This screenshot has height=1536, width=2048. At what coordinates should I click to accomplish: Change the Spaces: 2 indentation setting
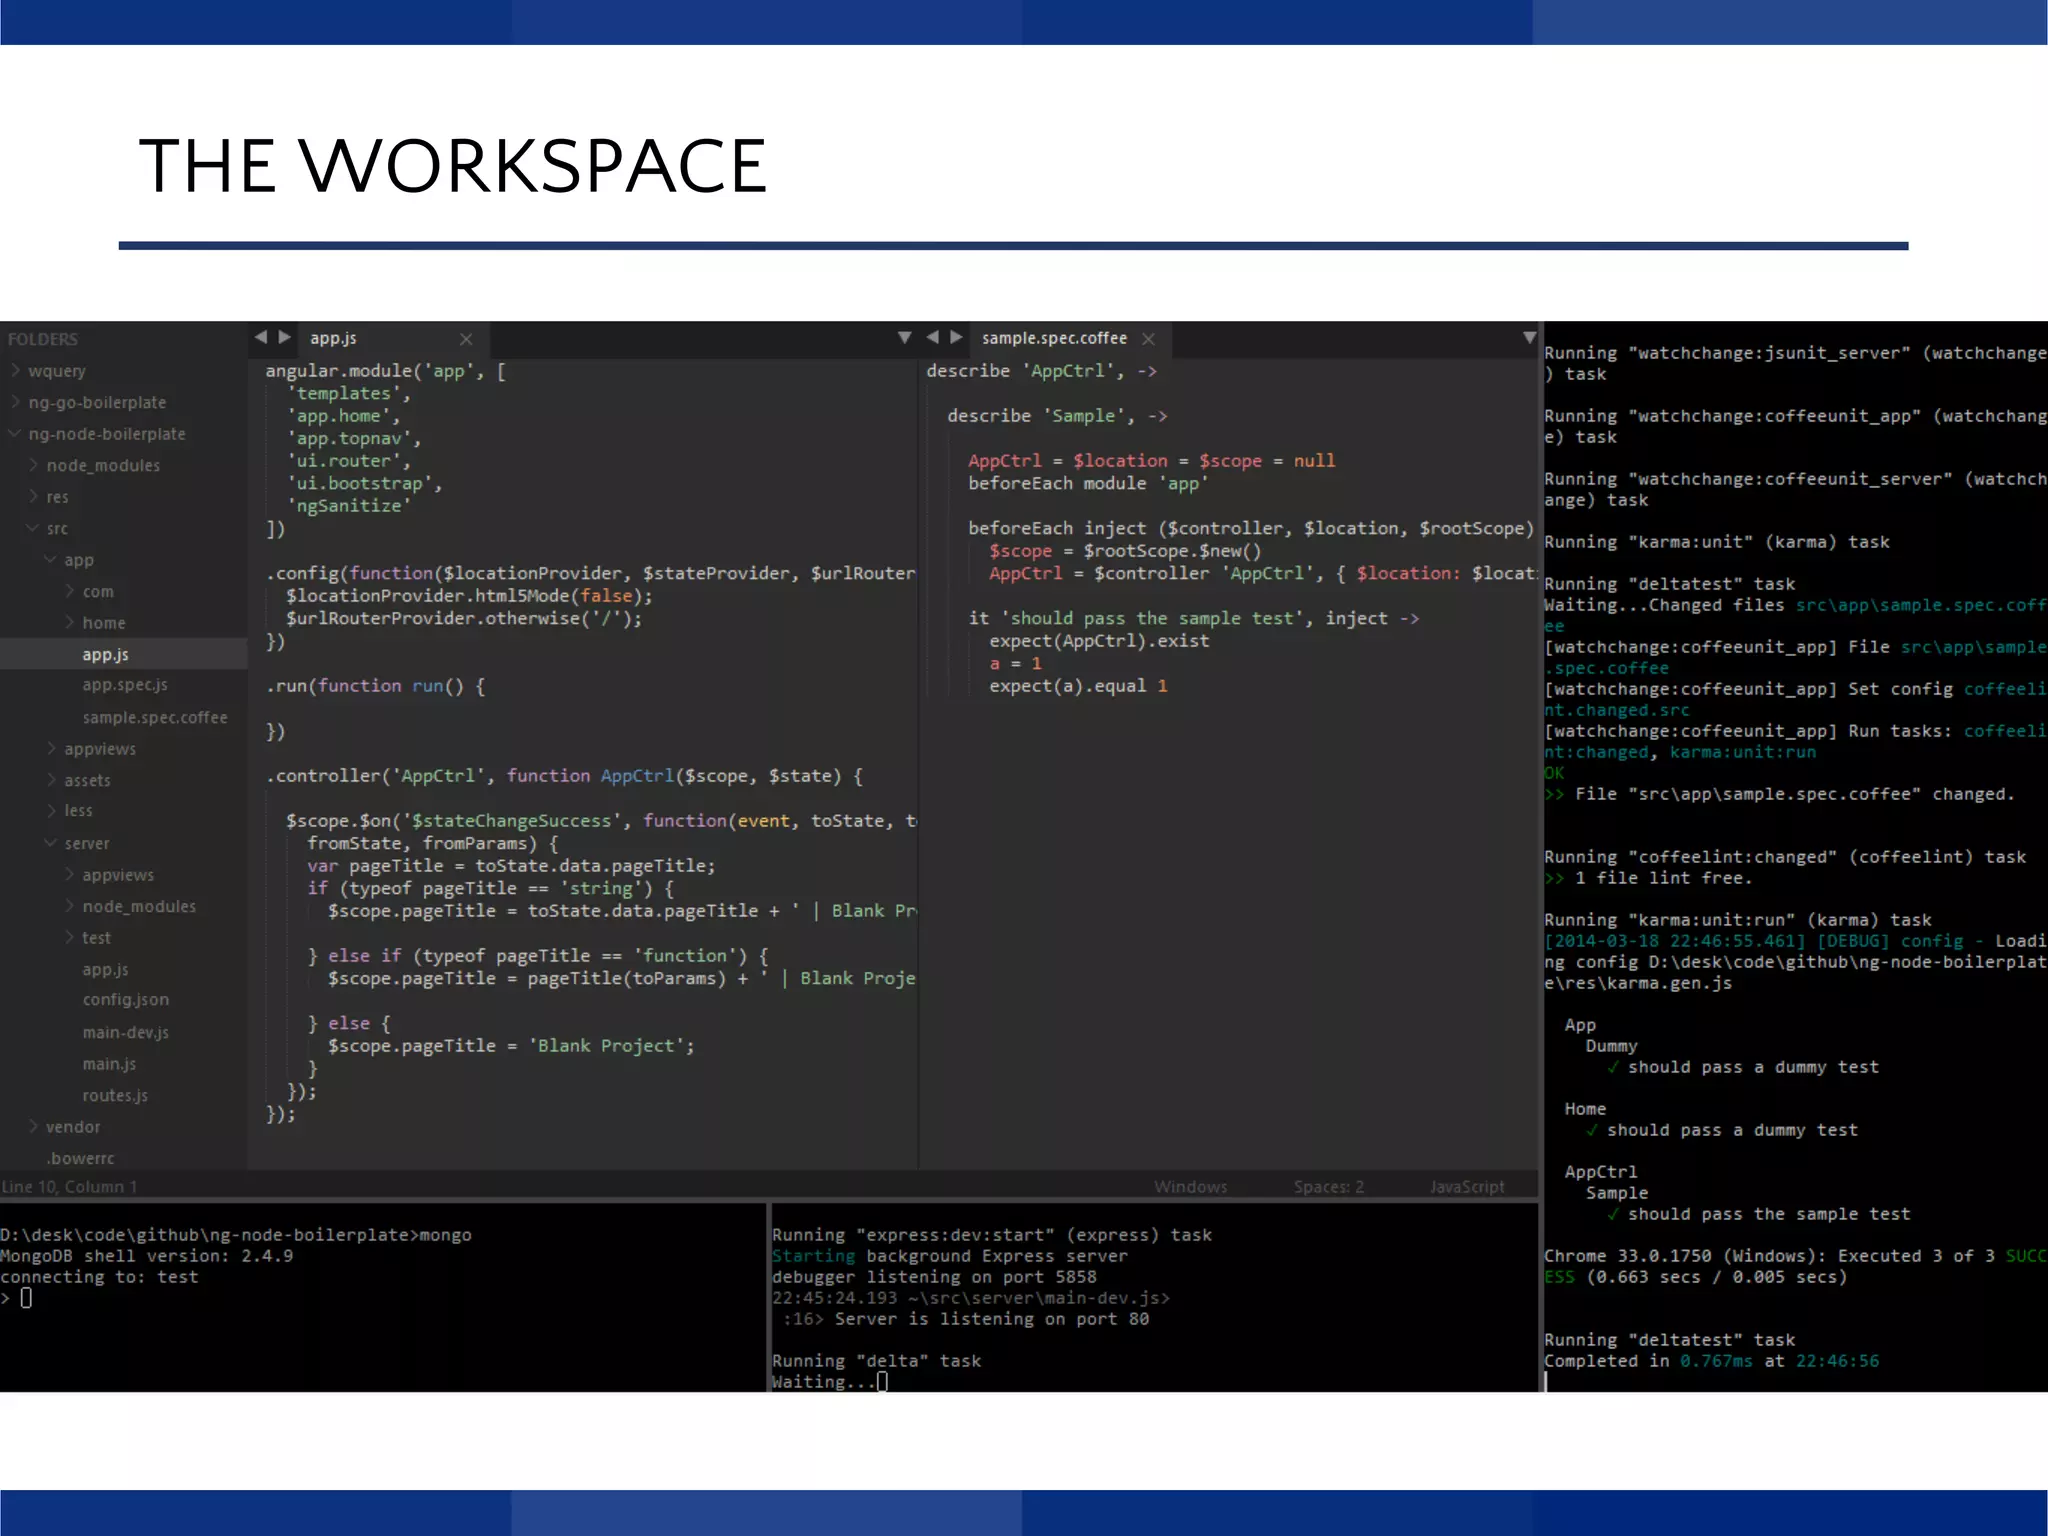pos(1328,1186)
